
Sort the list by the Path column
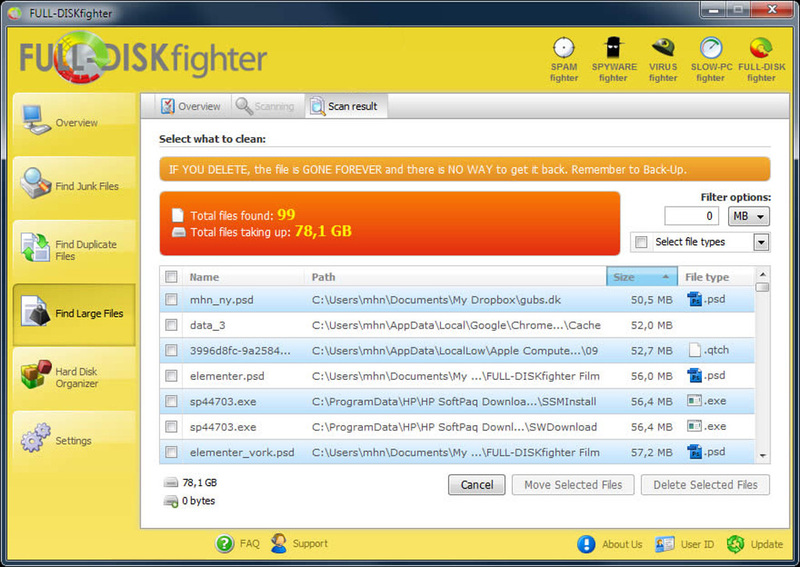tap(456, 277)
